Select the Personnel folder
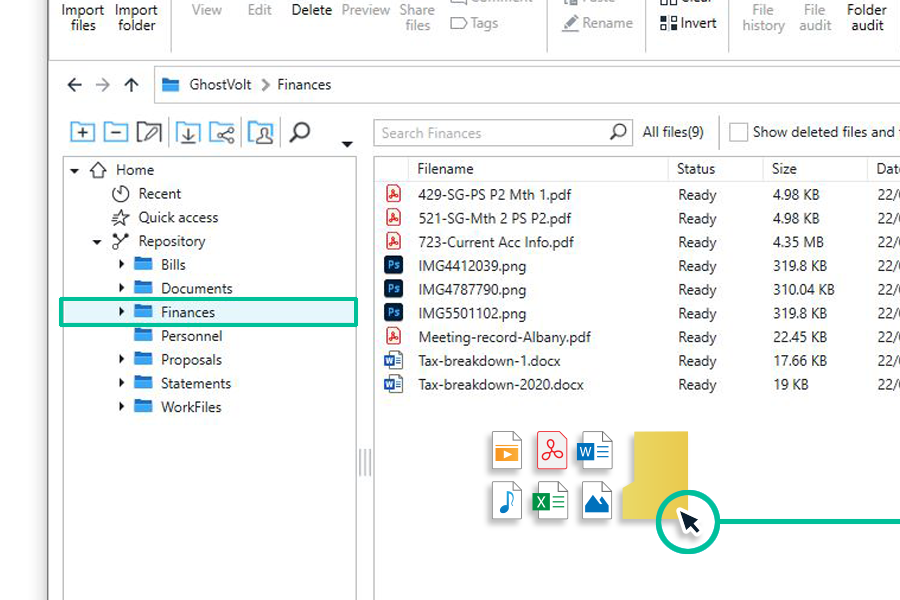 click(x=191, y=336)
